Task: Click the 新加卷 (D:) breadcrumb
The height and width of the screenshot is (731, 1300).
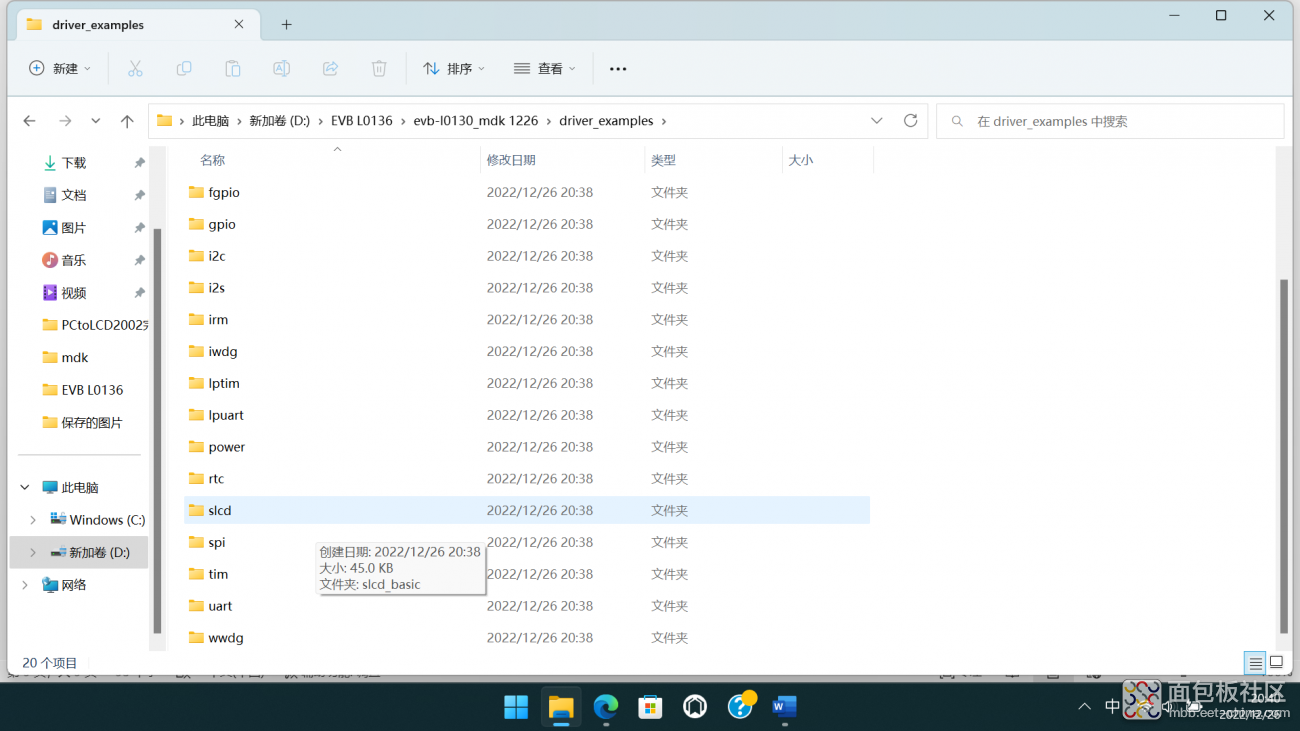Action: tap(280, 121)
